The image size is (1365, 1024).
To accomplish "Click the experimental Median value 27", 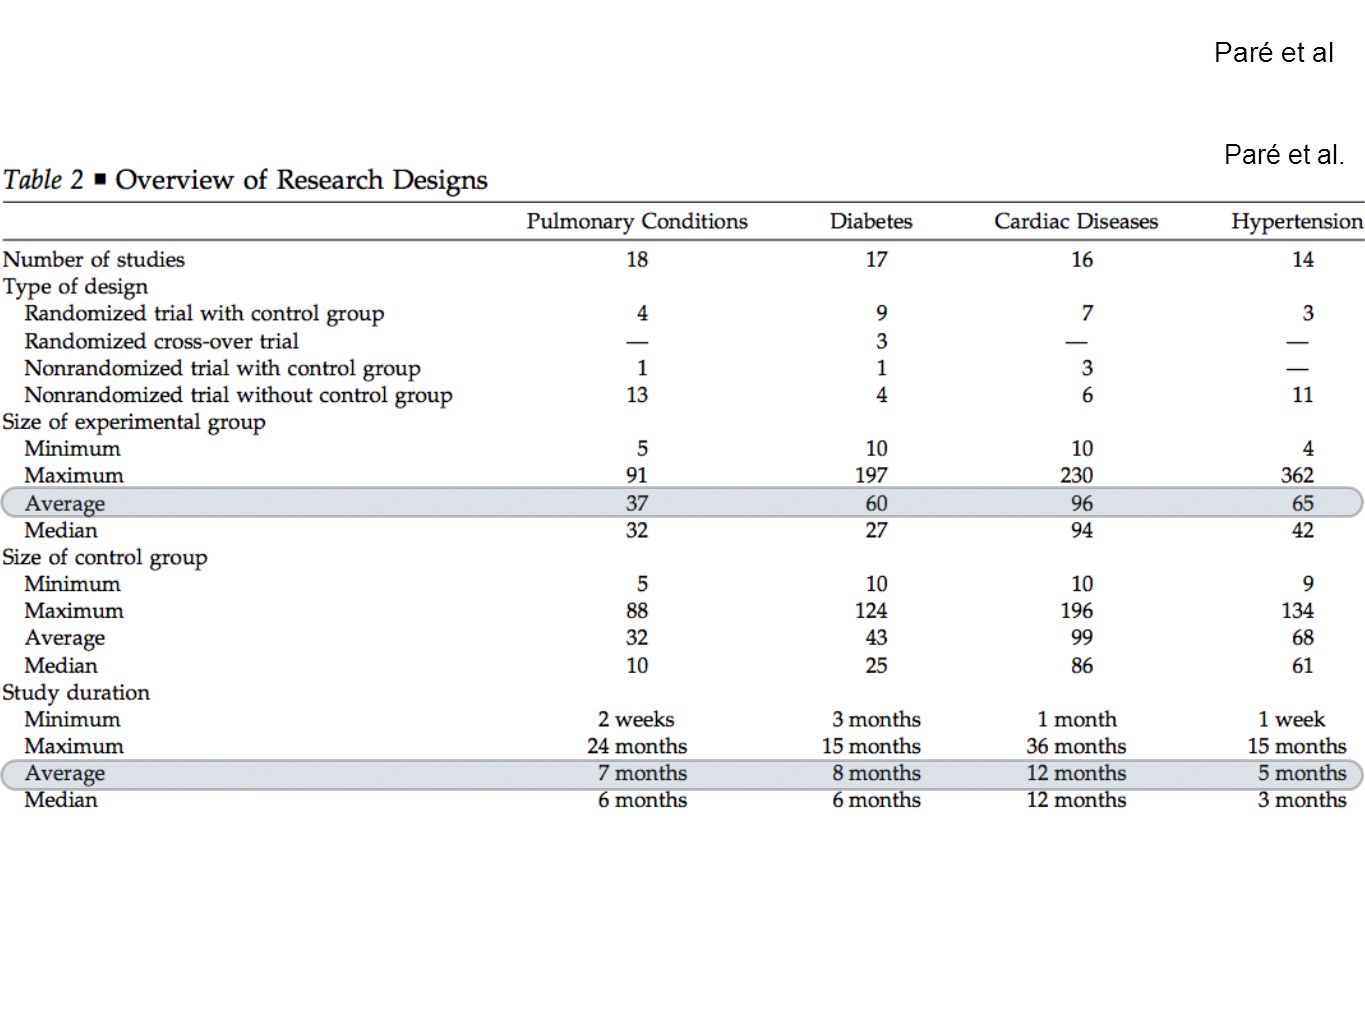I will pyautogui.click(x=876, y=530).
